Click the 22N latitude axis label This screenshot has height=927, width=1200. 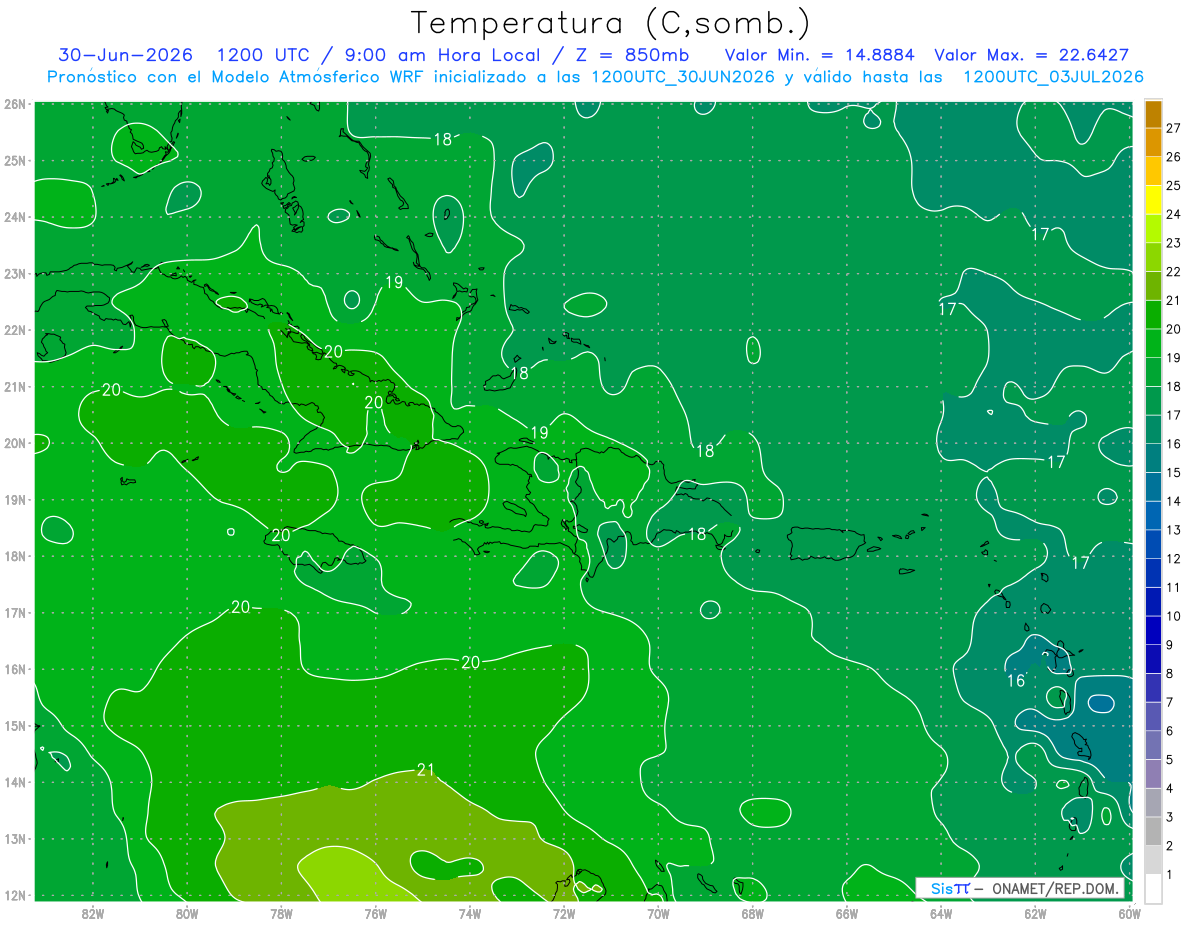click(x=14, y=330)
